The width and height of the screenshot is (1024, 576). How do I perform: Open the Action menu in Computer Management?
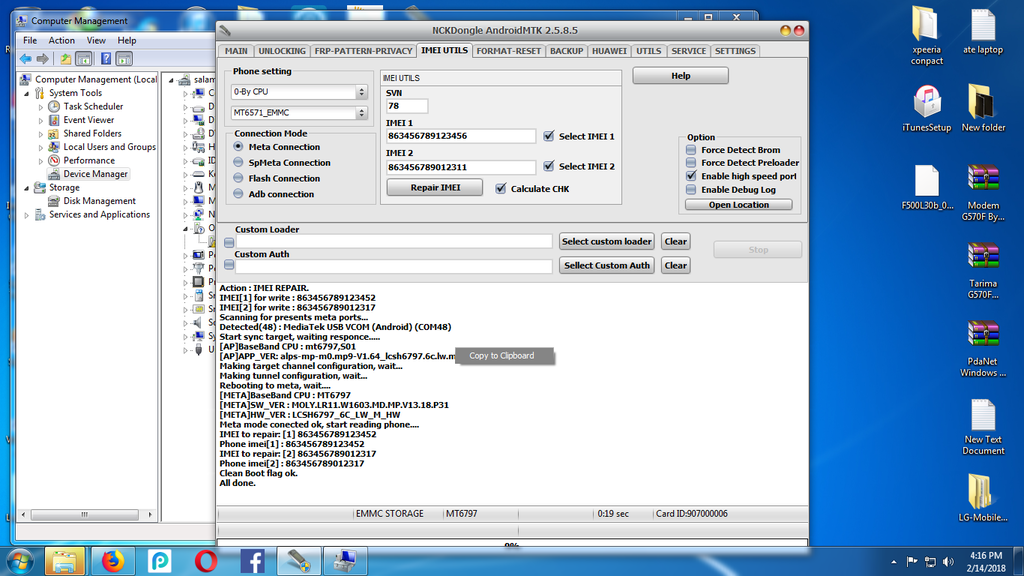61,40
